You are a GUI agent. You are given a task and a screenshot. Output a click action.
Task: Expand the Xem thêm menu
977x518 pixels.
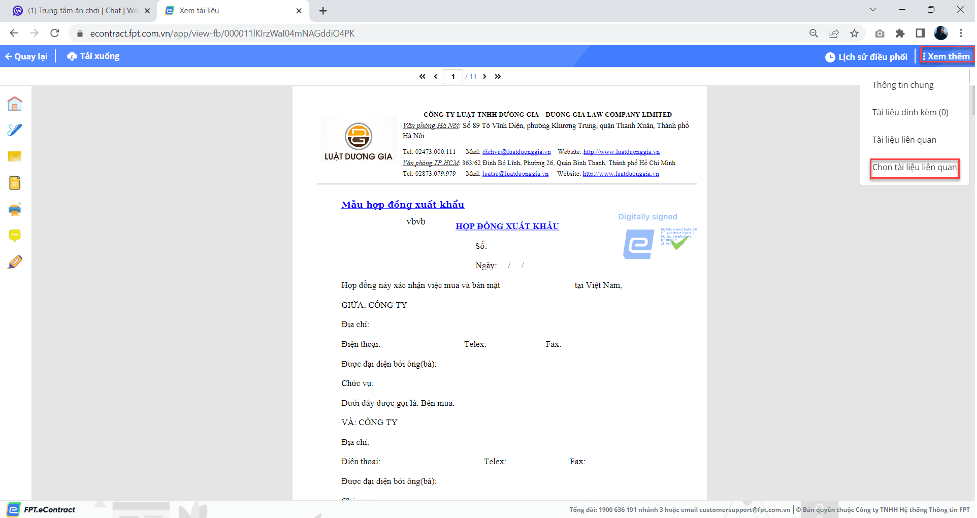946,56
